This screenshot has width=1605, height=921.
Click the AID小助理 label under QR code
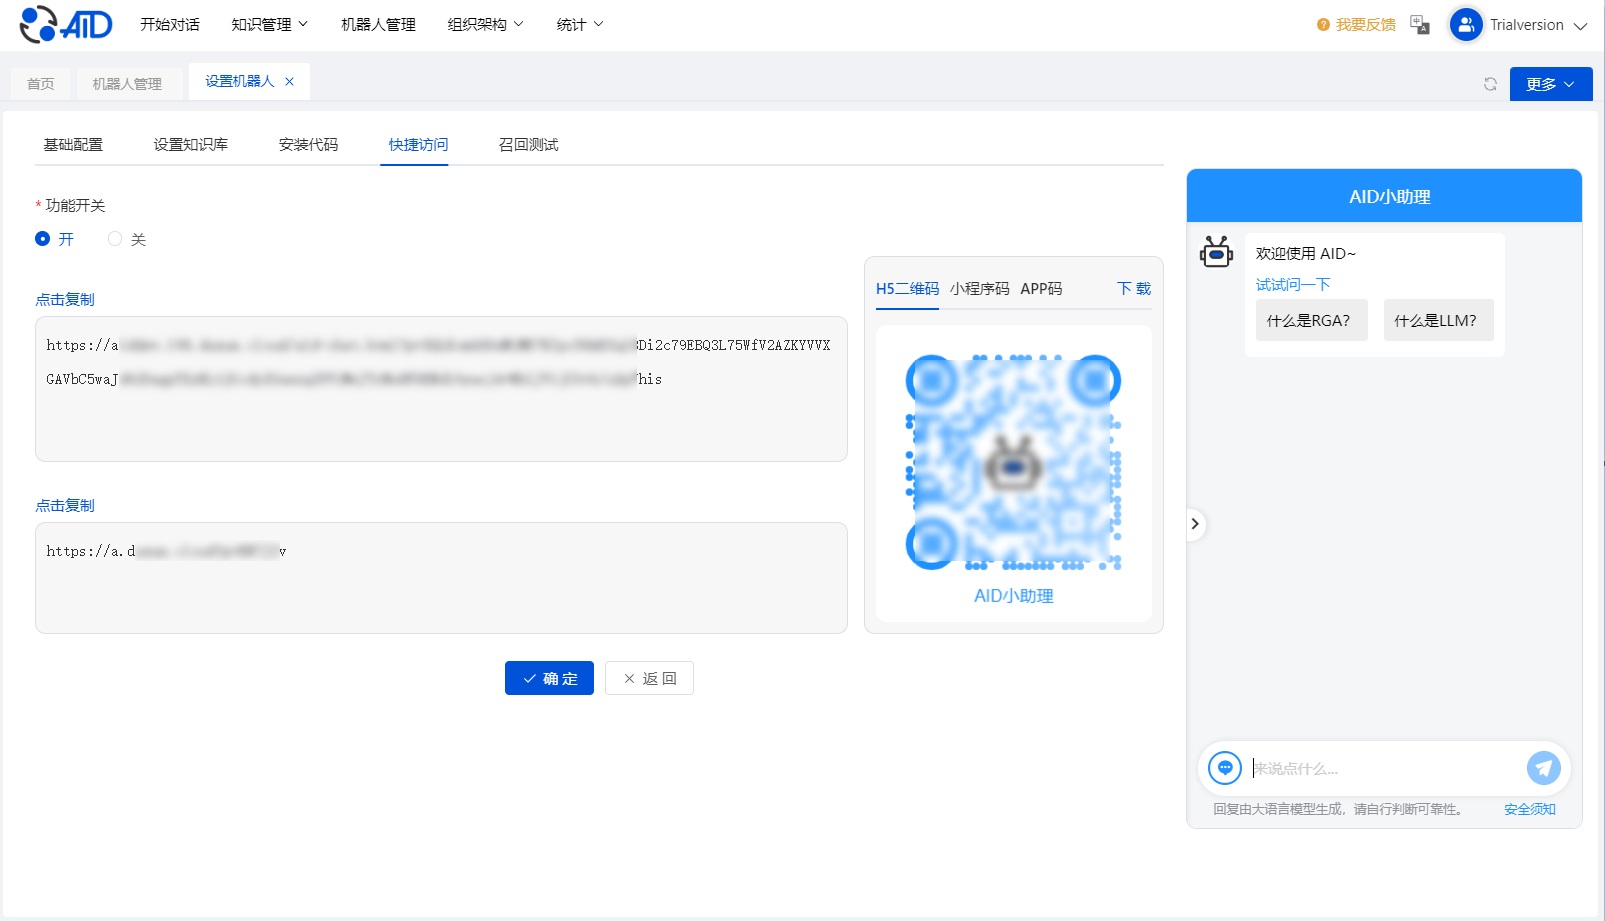pos(1013,596)
